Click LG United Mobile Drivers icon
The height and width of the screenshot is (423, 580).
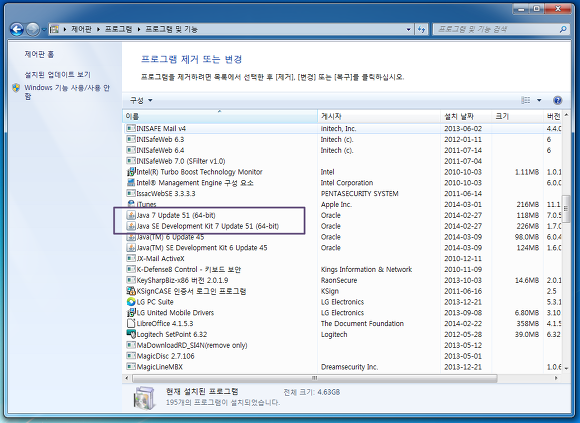click(x=131, y=313)
